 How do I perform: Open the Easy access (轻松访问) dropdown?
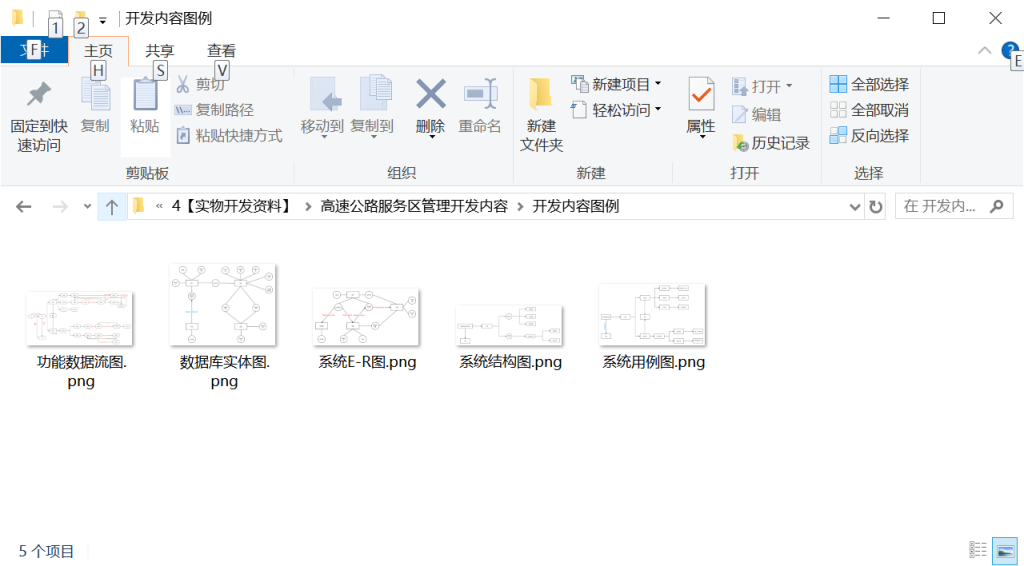[616, 110]
